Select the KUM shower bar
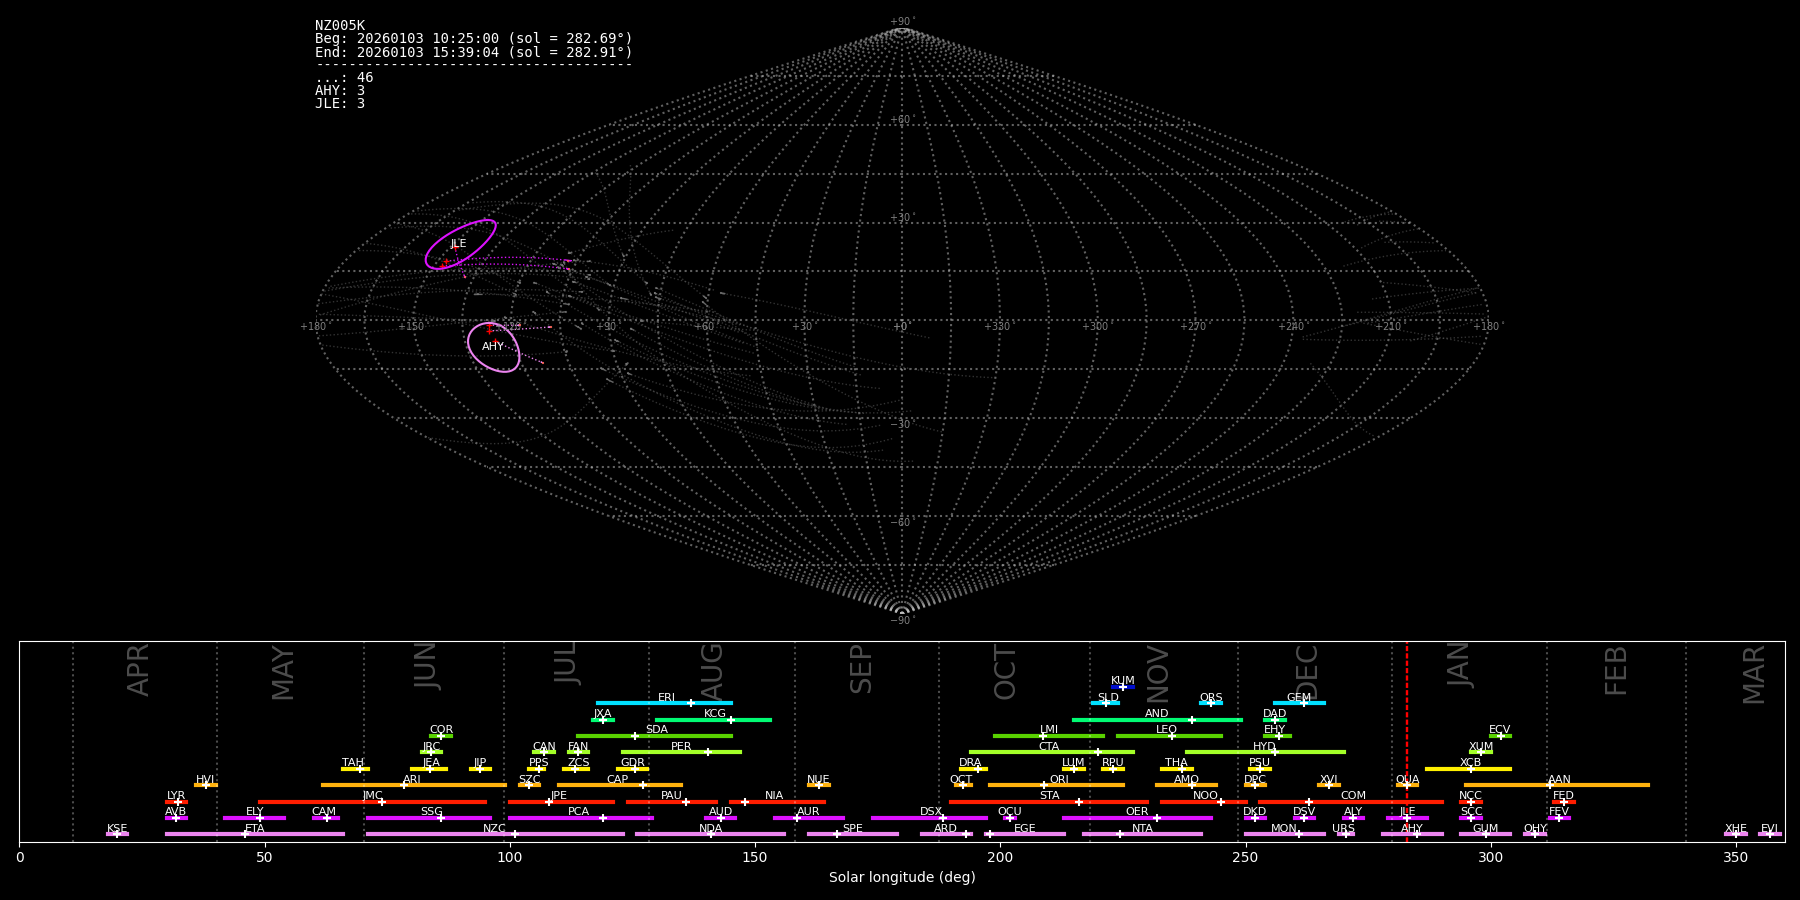This screenshot has height=900, width=1800. coord(1123,687)
